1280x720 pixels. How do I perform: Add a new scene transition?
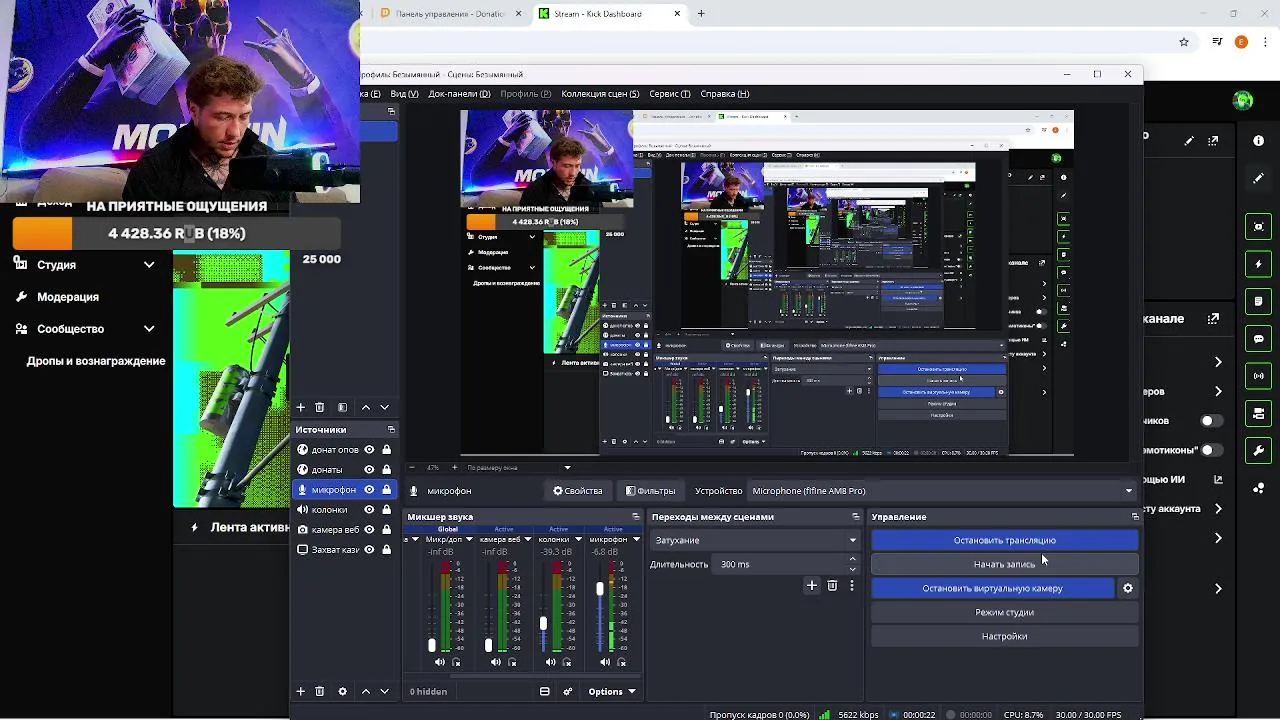[x=812, y=586]
